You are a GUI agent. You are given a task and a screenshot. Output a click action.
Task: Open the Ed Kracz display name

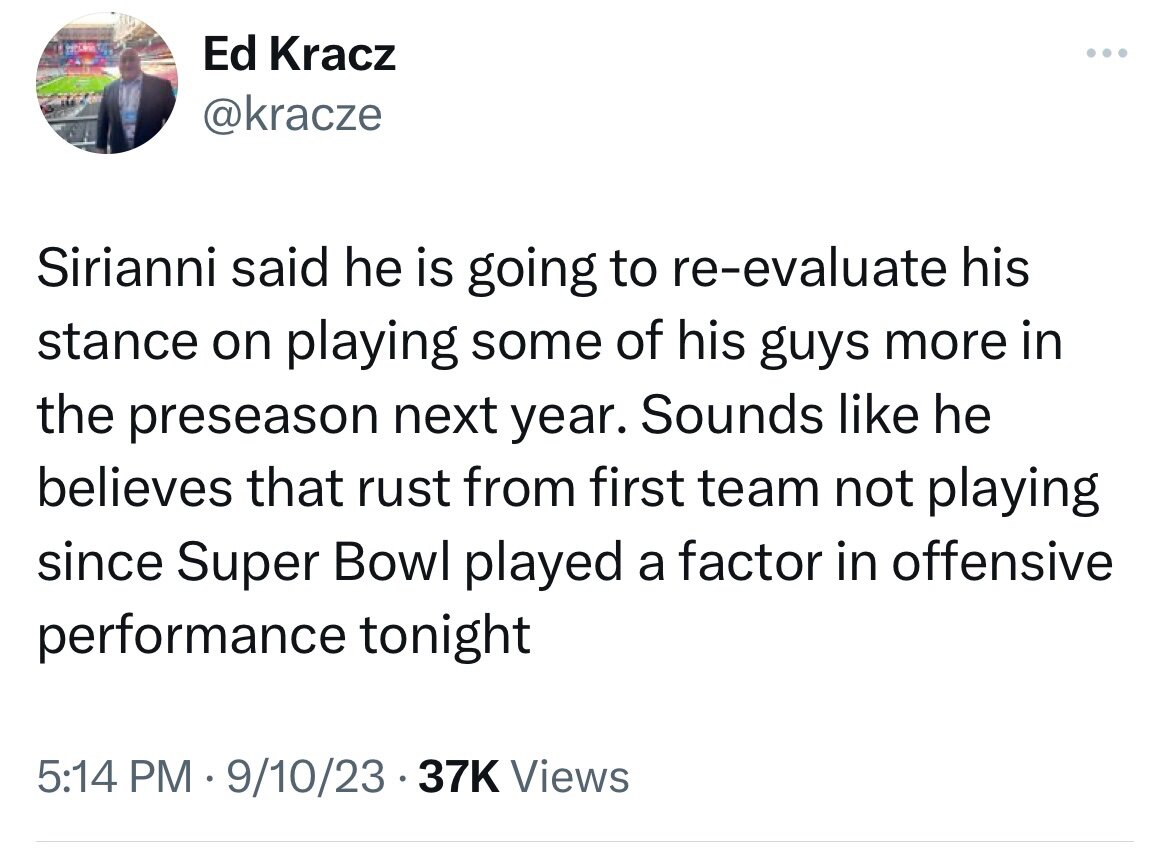299,56
